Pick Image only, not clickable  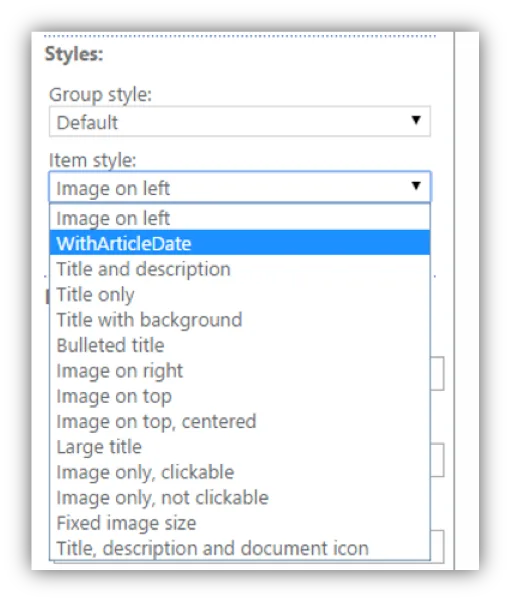tap(240, 496)
